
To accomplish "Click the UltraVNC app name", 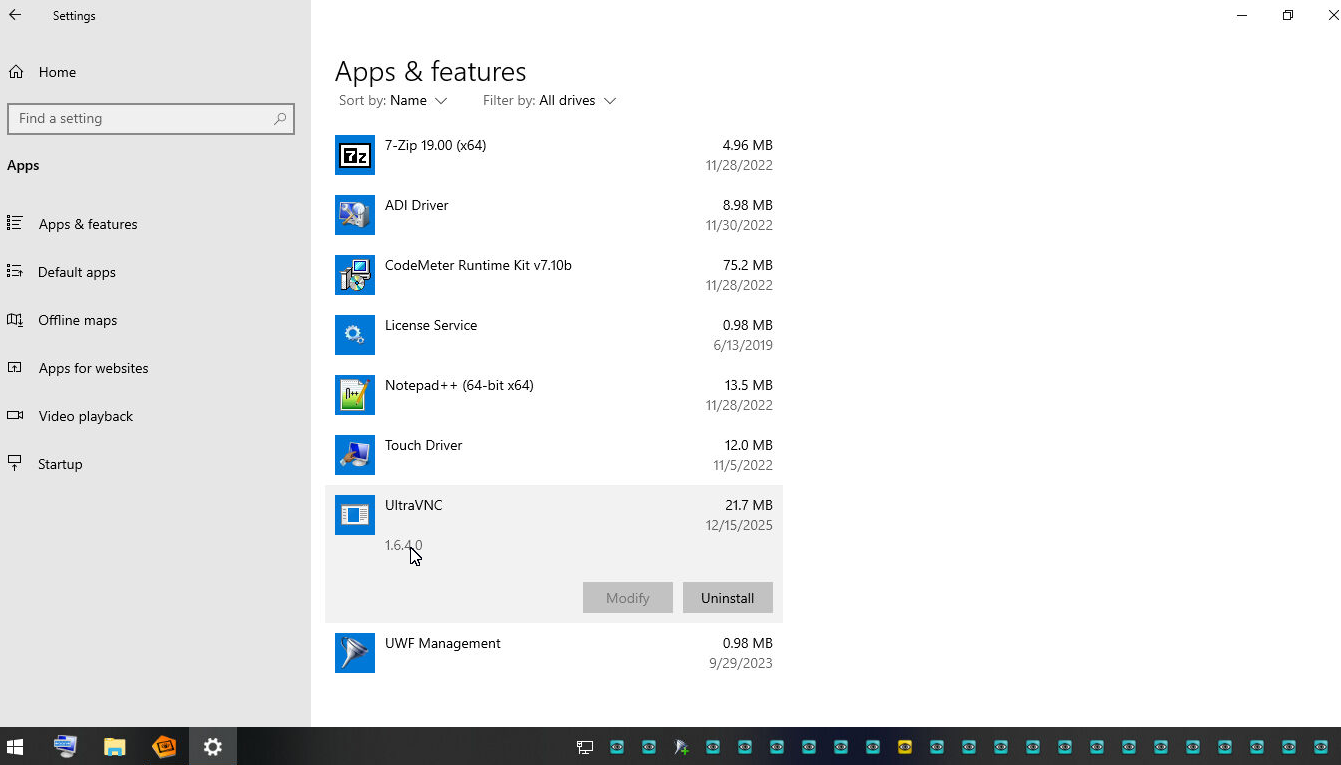I will [414, 505].
